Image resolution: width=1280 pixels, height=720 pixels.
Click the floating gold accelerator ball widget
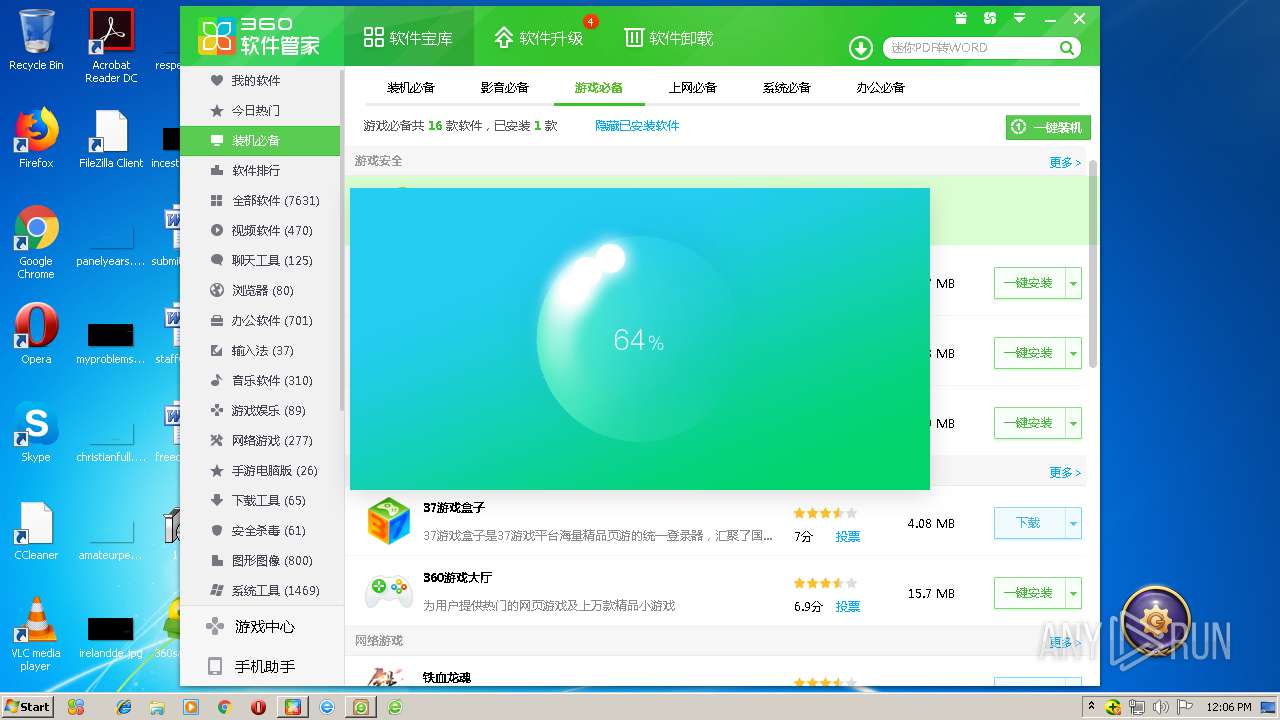tap(1156, 620)
